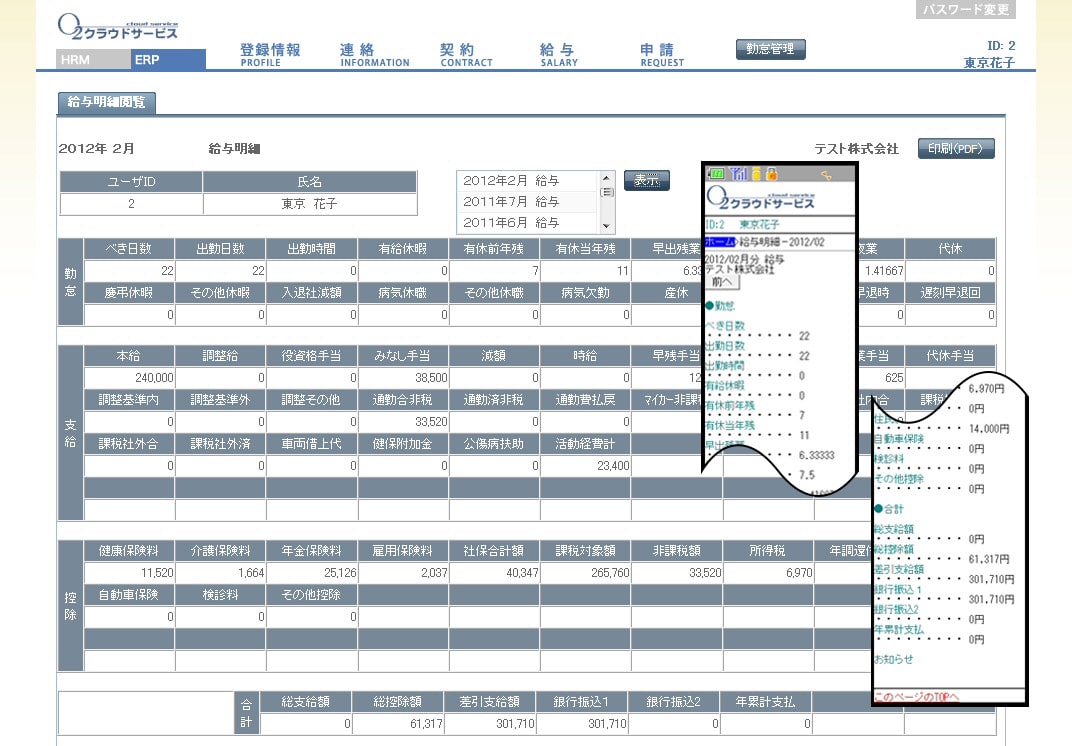Click the 給与明細閲覧 tab label
The image size is (1072, 746).
107,103
